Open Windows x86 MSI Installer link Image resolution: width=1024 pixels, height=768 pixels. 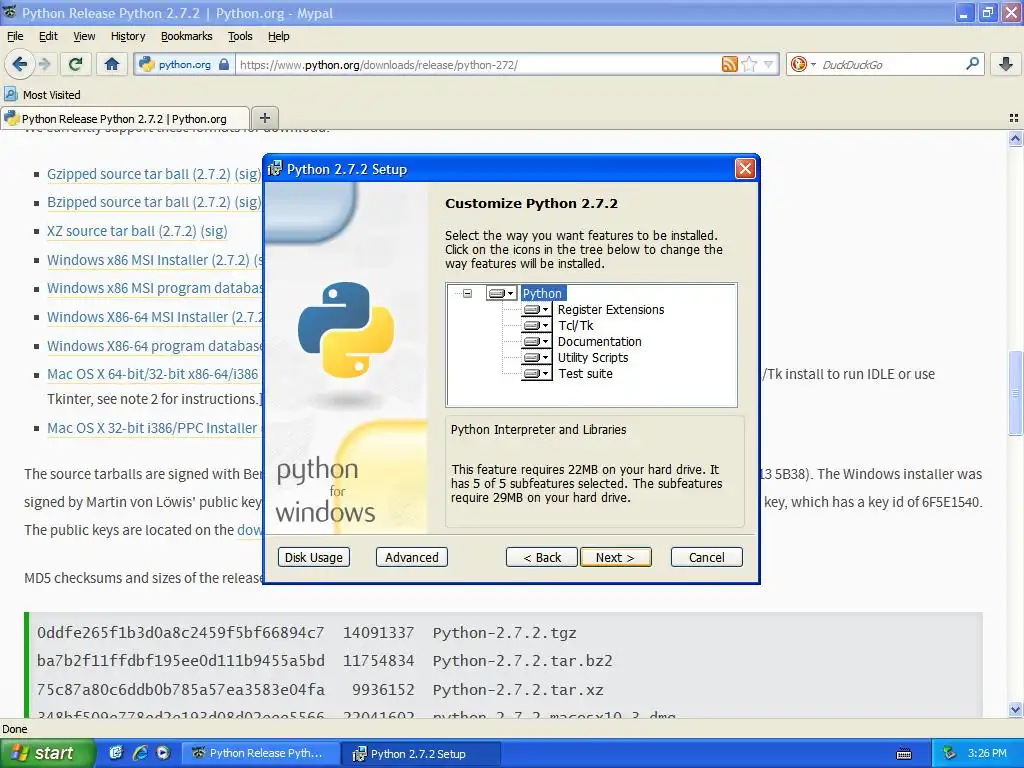coord(148,260)
